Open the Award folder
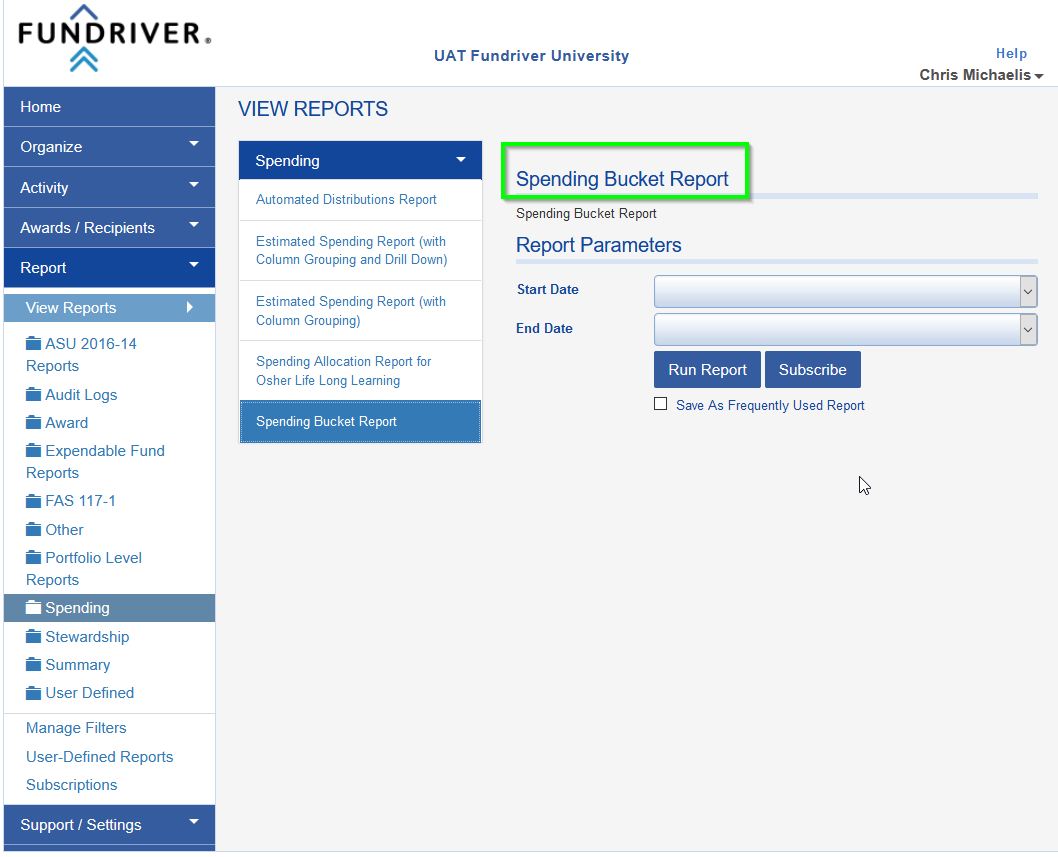Image resolution: width=1058 pixels, height=857 pixels. pyautogui.click(x=67, y=422)
